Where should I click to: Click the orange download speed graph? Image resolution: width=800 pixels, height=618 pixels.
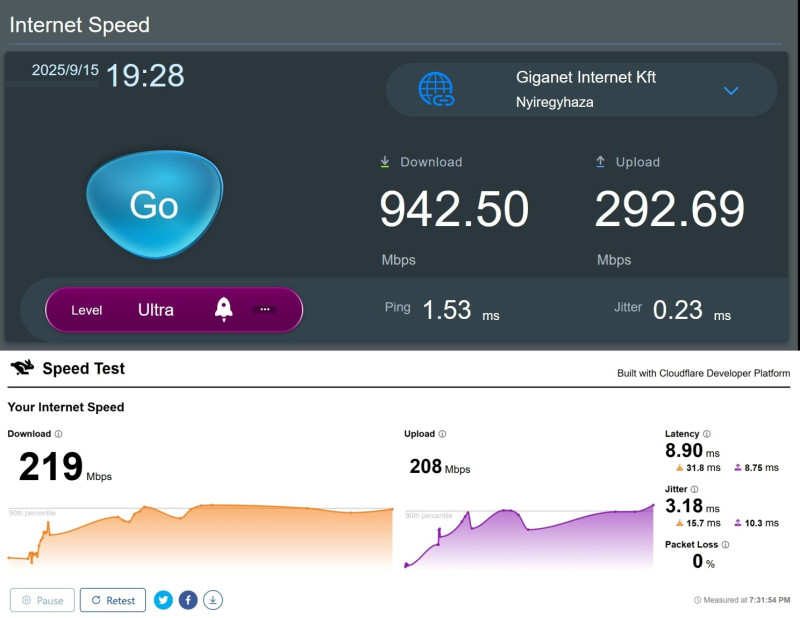point(200,536)
